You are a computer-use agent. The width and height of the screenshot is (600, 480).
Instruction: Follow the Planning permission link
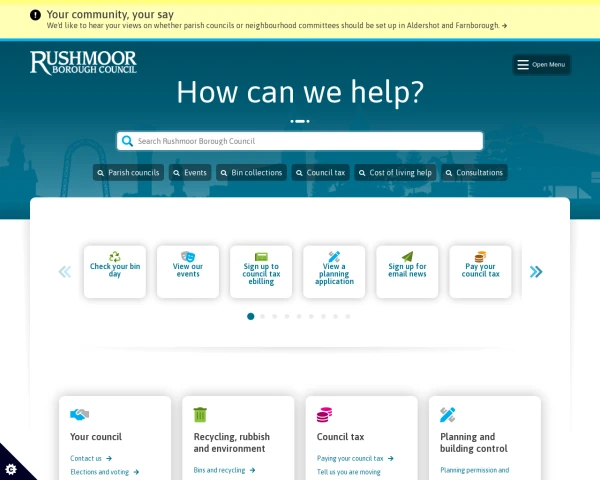(x=474, y=470)
